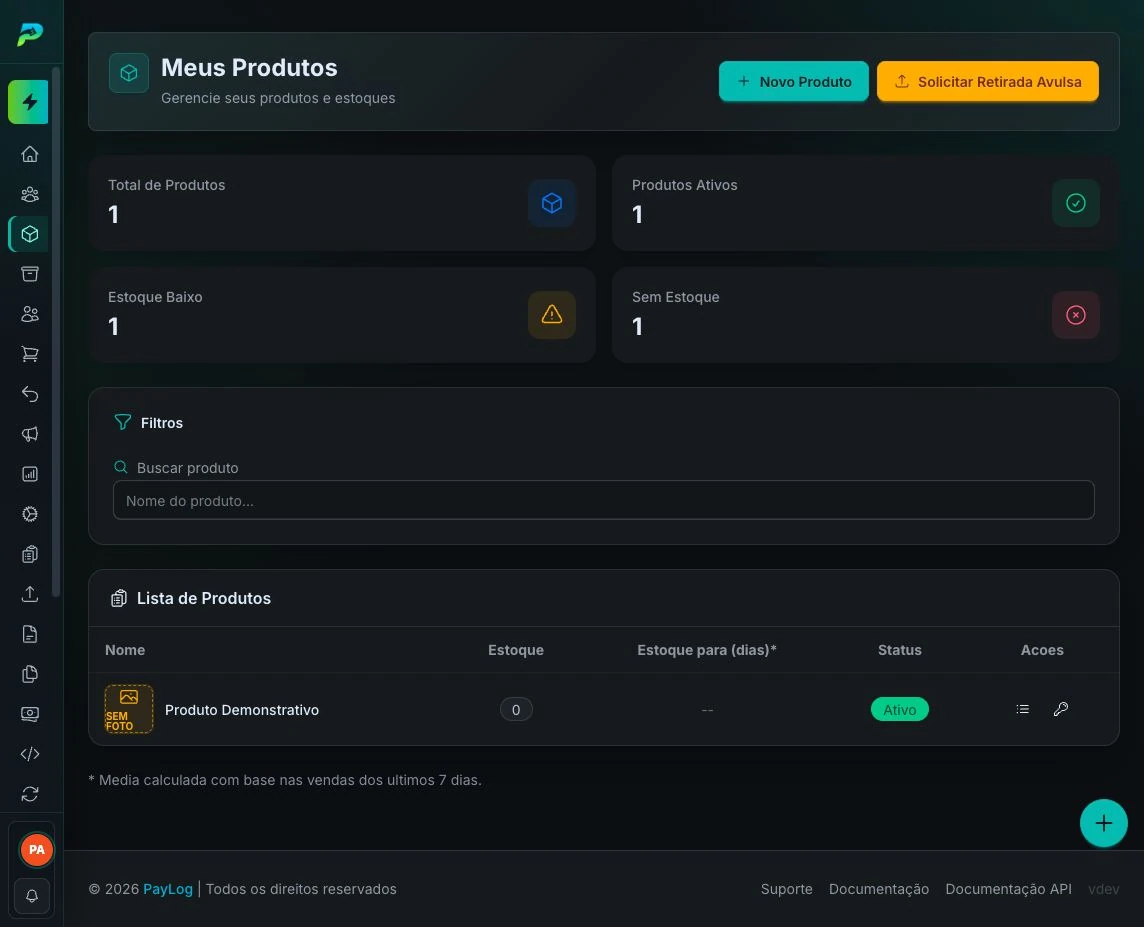Open the return arrow sidebar icon
The width and height of the screenshot is (1144, 927).
(30, 394)
